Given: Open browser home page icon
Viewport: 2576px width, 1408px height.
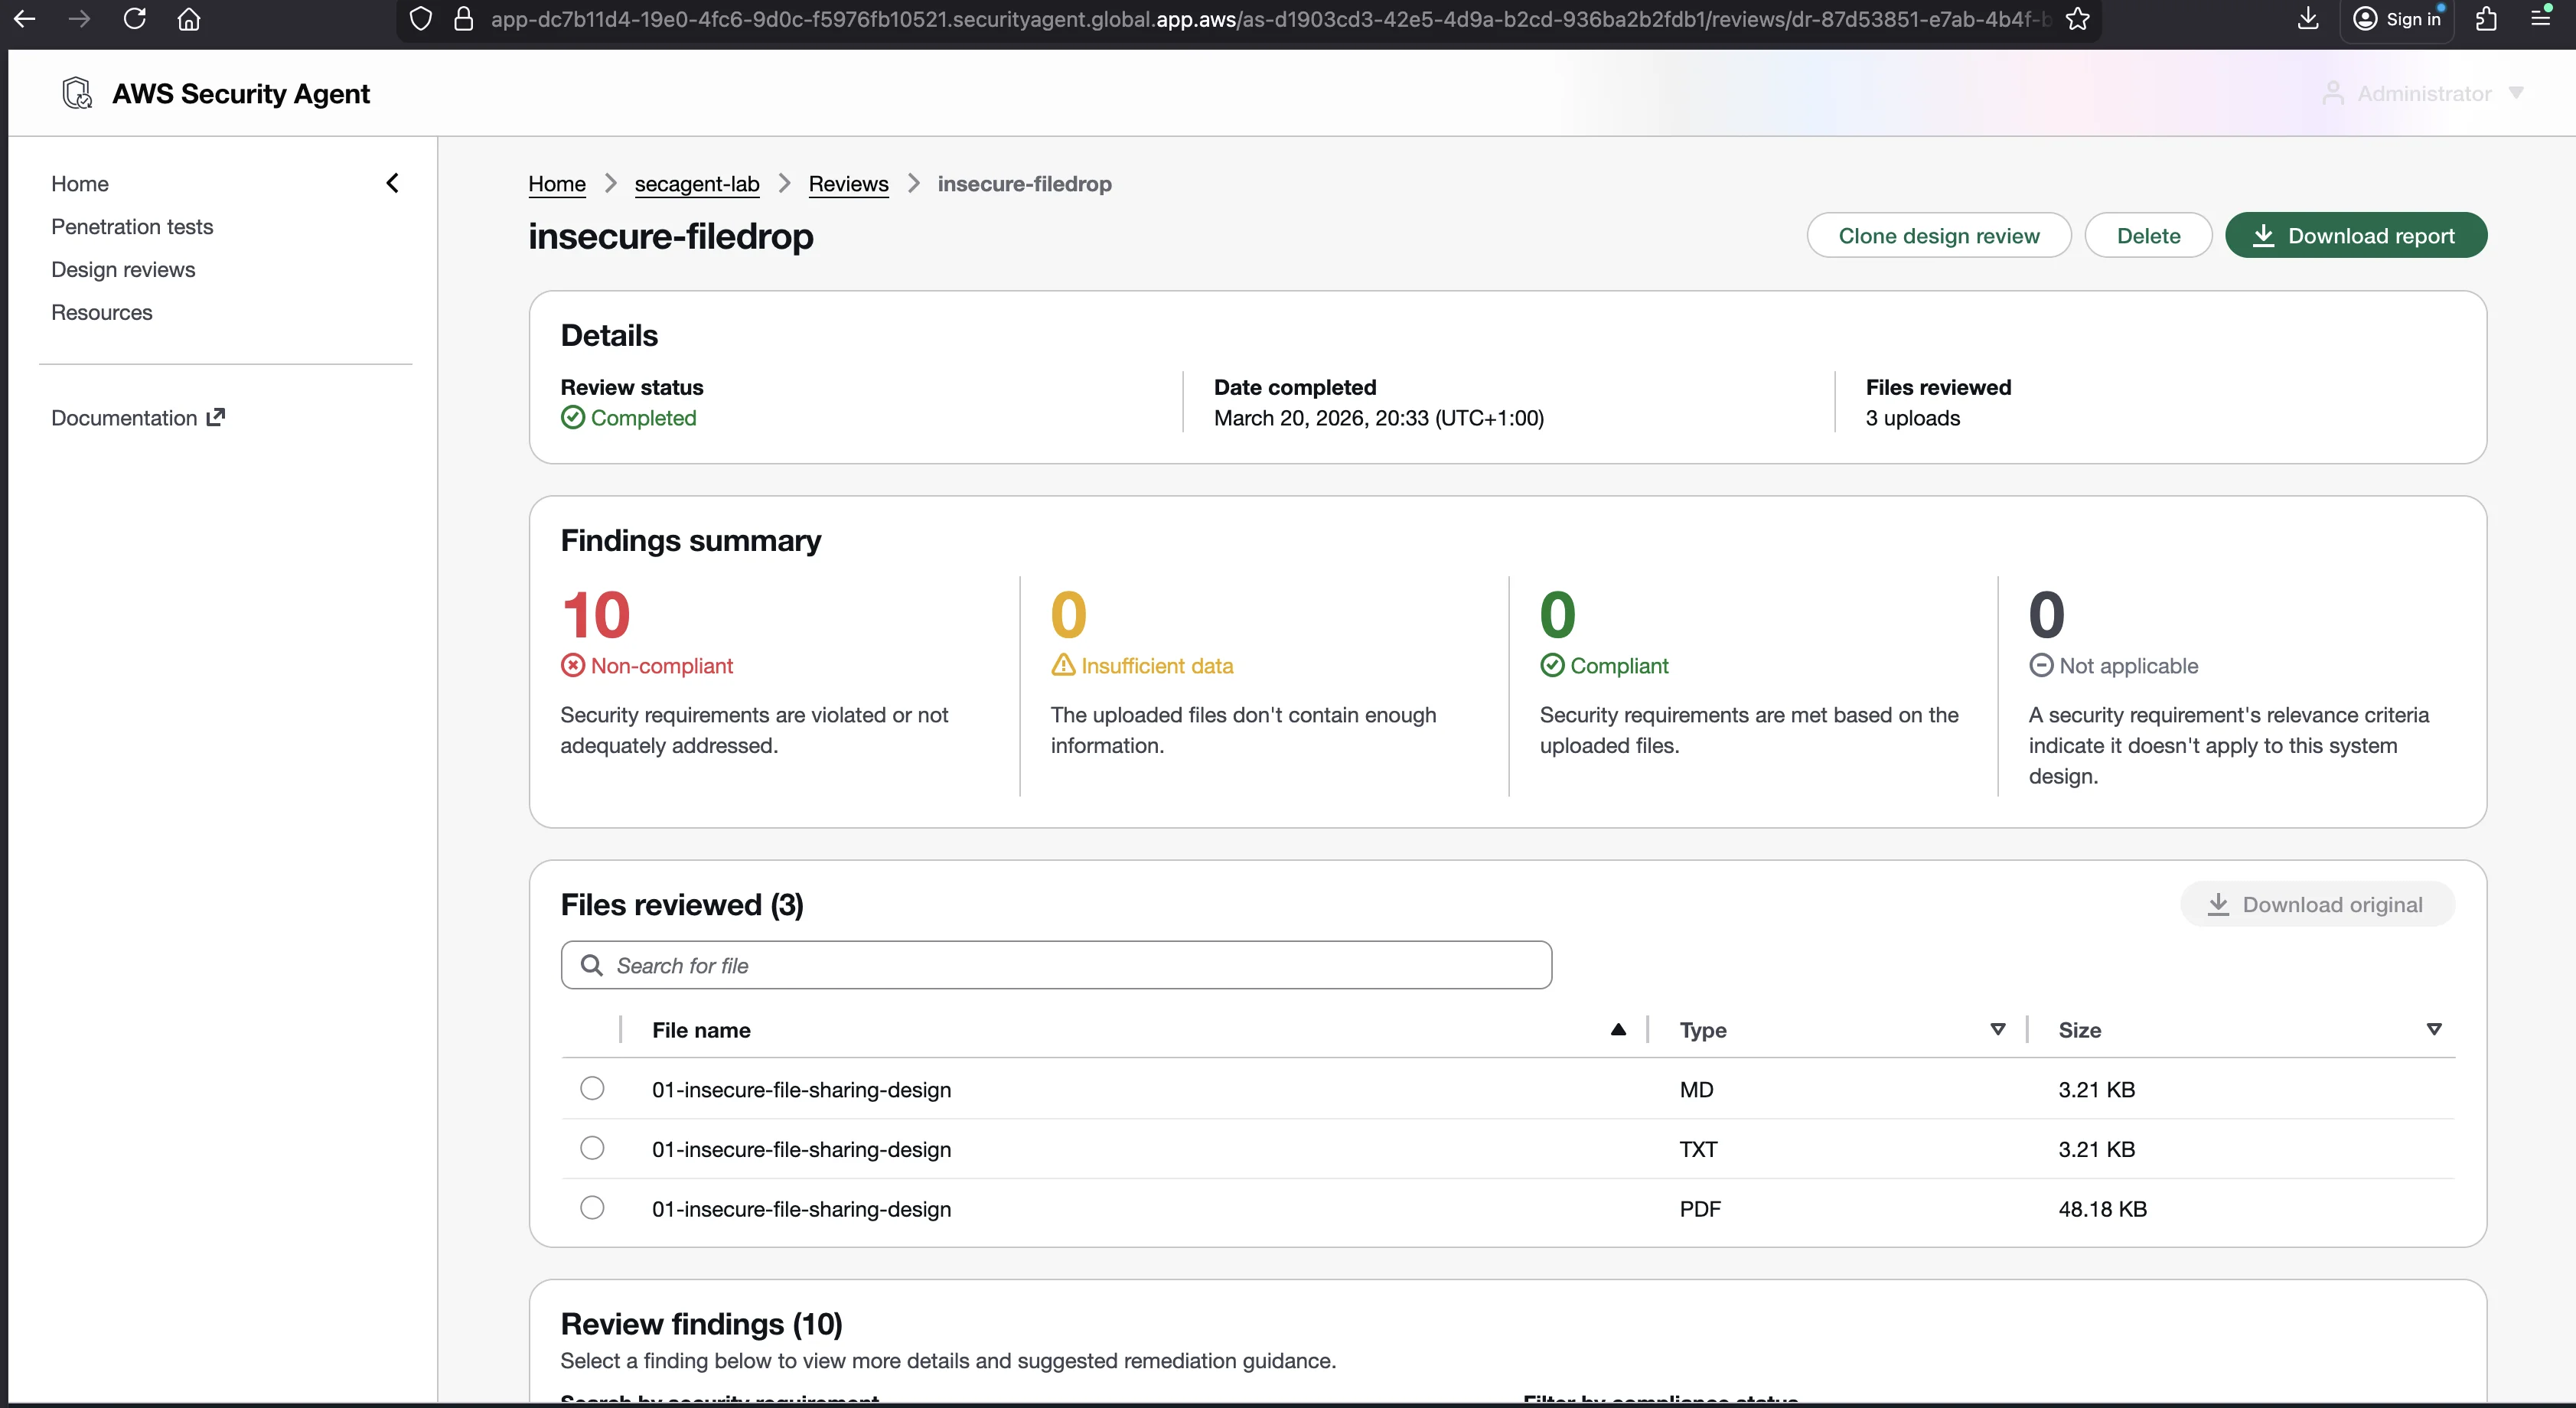Looking at the screenshot, I should [x=189, y=18].
